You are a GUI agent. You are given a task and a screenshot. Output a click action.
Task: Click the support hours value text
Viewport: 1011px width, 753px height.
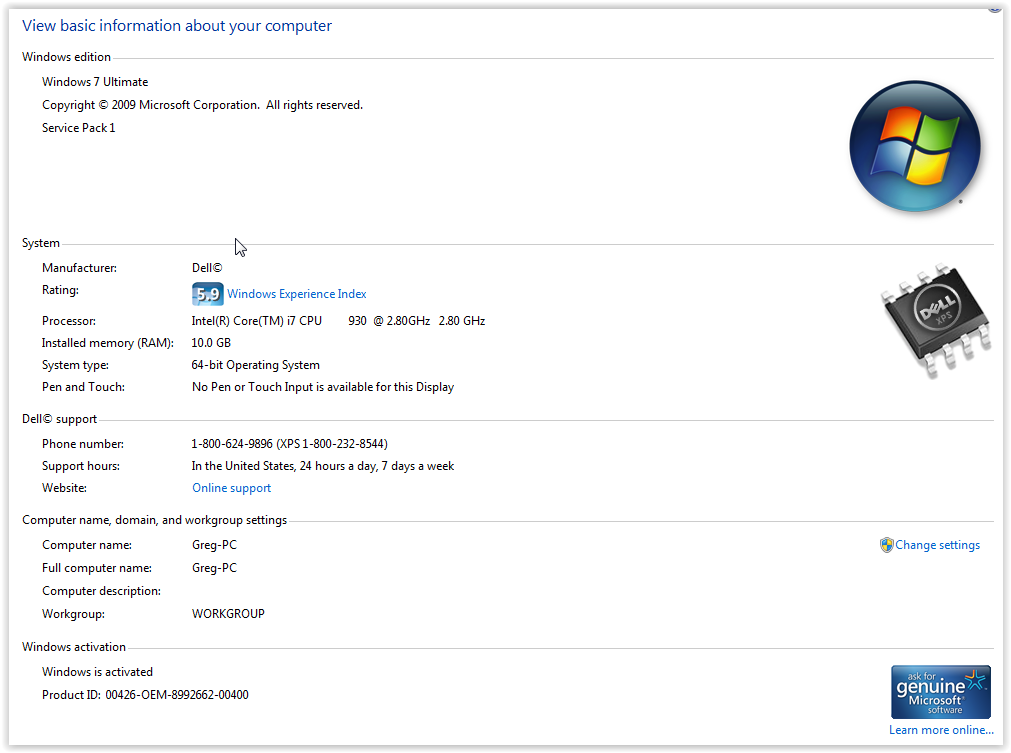coord(323,466)
